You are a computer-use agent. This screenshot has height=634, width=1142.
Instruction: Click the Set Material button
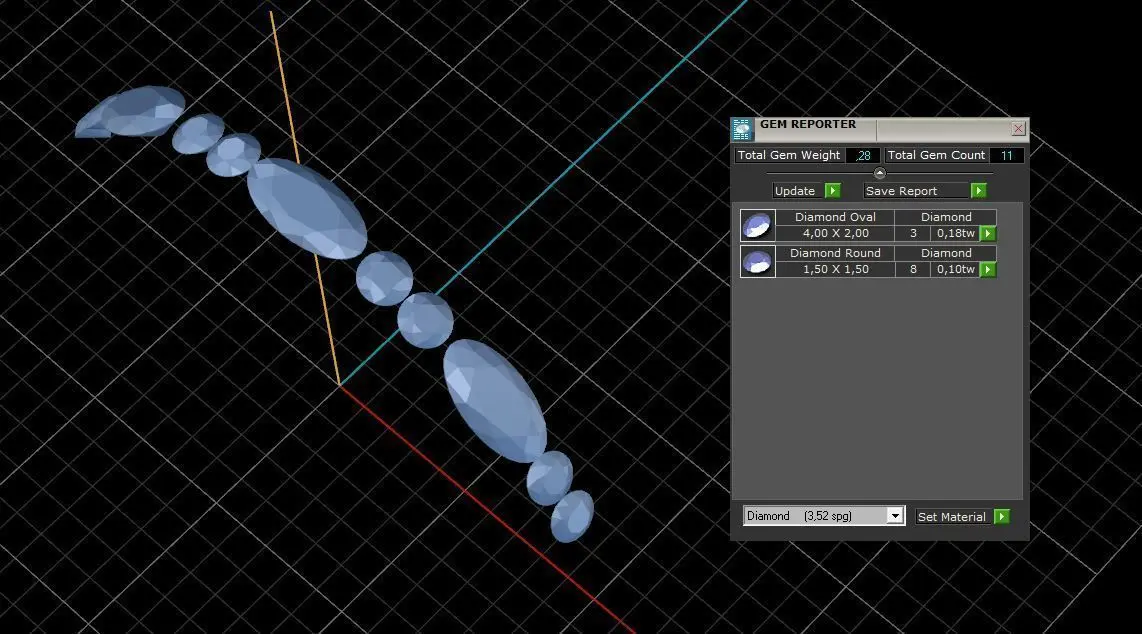954,517
